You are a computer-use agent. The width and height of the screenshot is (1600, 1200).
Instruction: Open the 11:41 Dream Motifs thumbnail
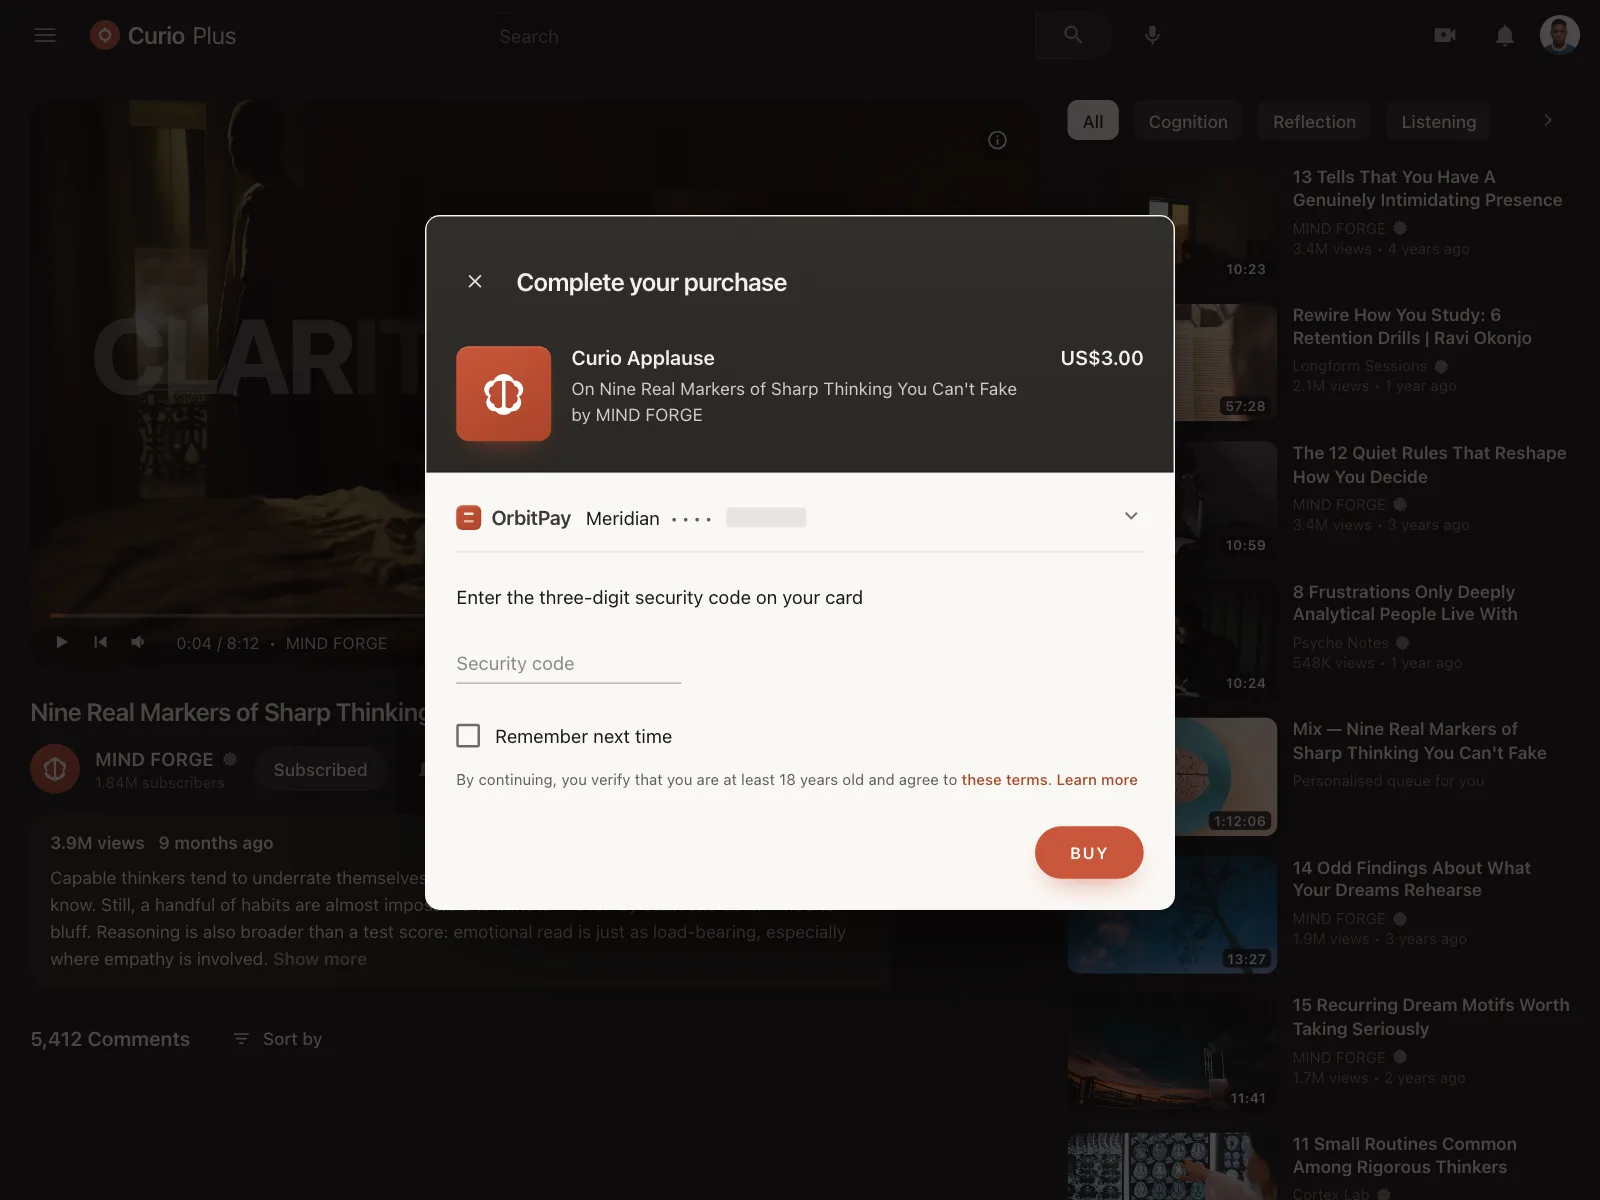pos(1172,1053)
